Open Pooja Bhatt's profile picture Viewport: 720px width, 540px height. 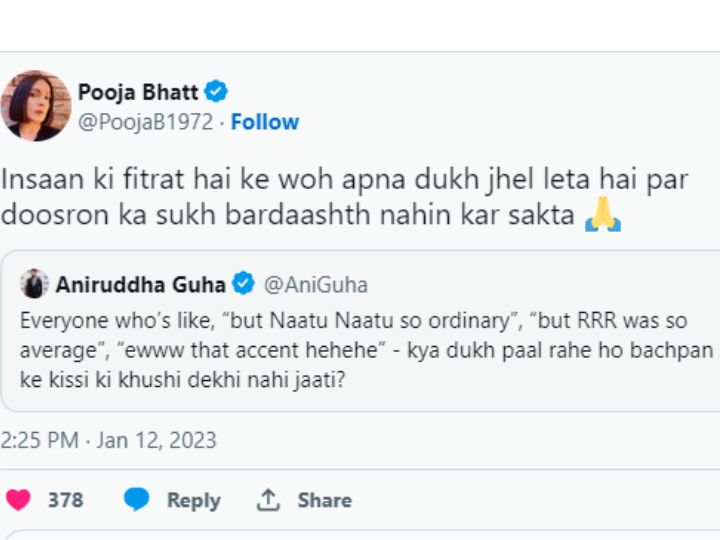(x=36, y=106)
